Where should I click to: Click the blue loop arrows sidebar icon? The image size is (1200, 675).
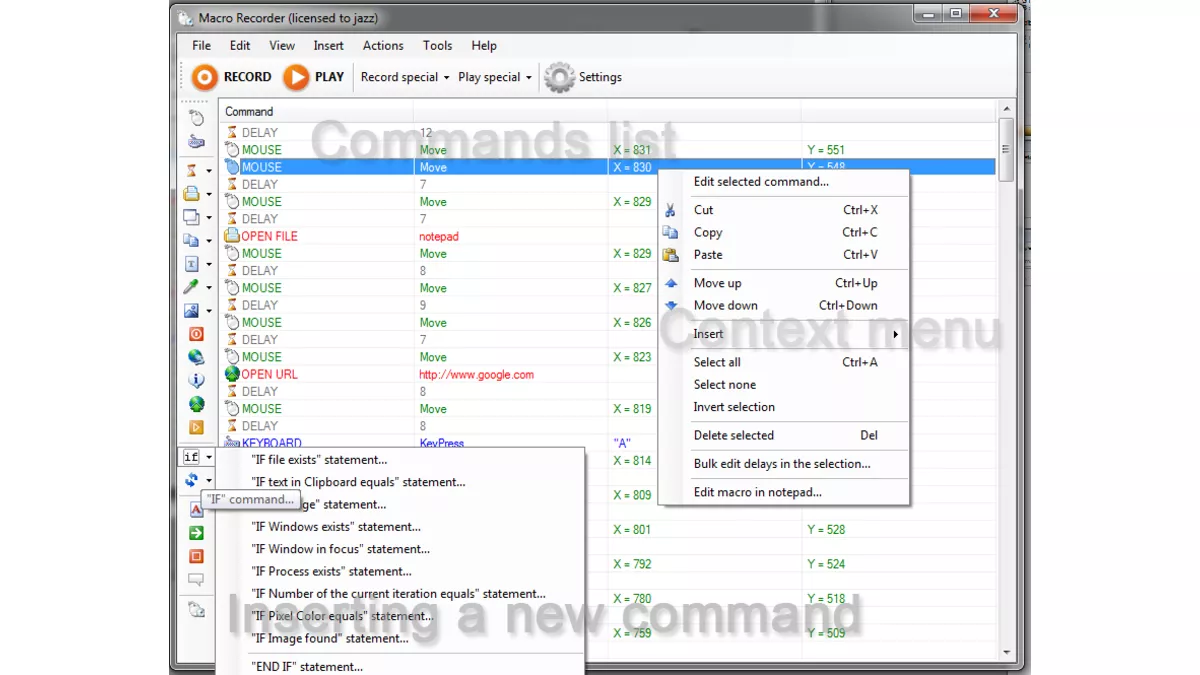coord(192,481)
